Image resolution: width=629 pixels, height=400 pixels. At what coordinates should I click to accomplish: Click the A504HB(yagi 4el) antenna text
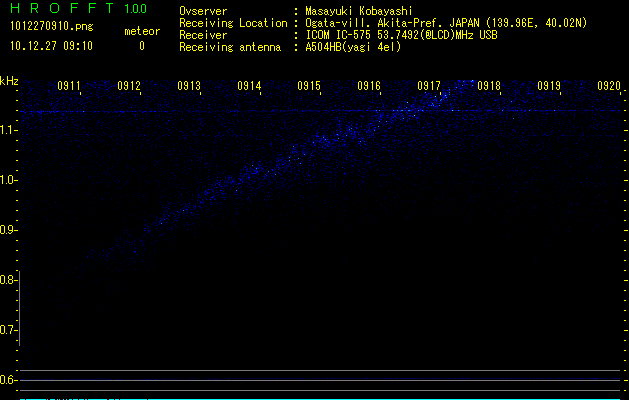[x=353, y=47]
